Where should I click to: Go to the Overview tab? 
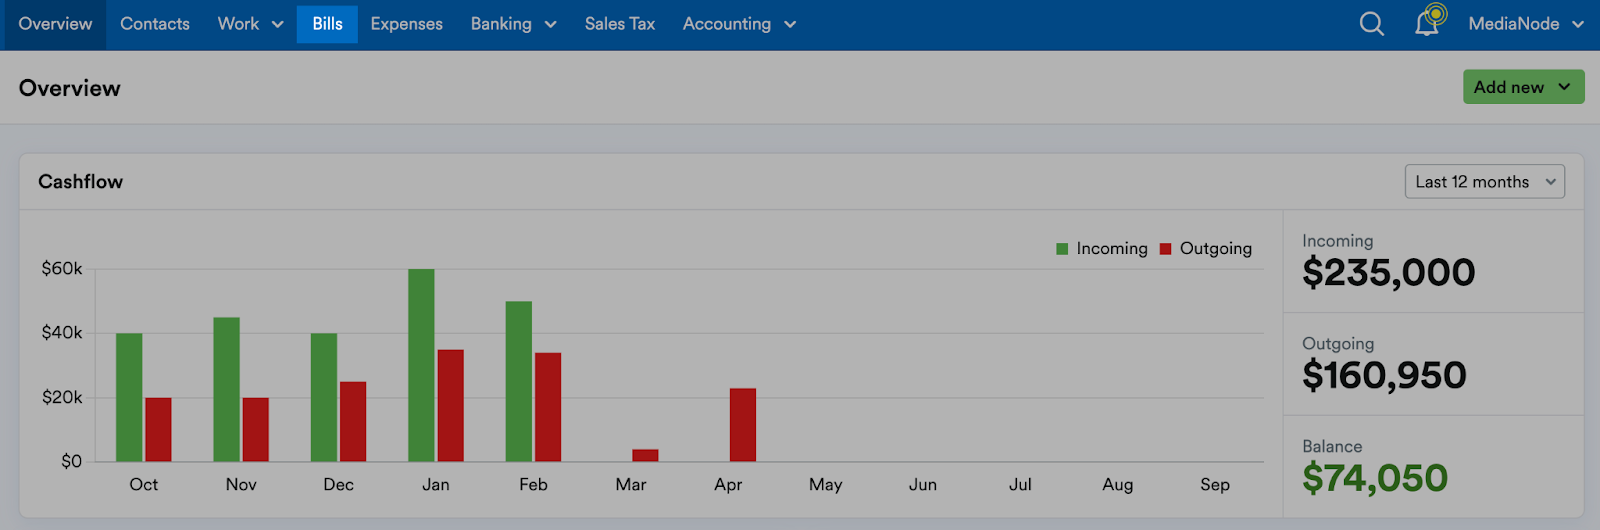(x=55, y=24)
